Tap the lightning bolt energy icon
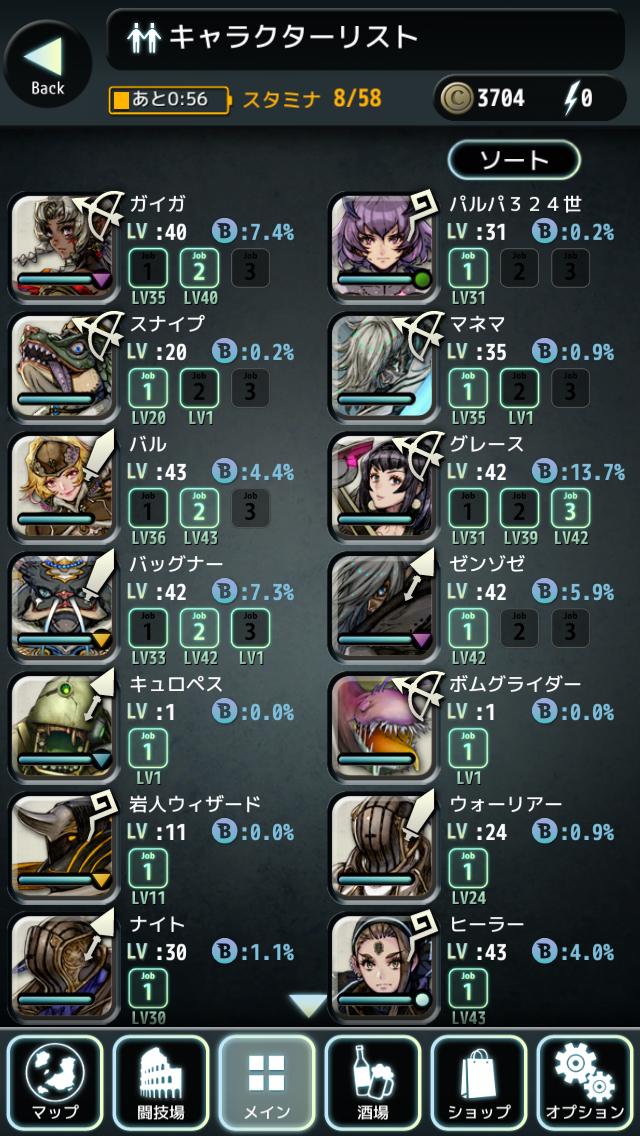640x1136 pixels. (571, 99)
